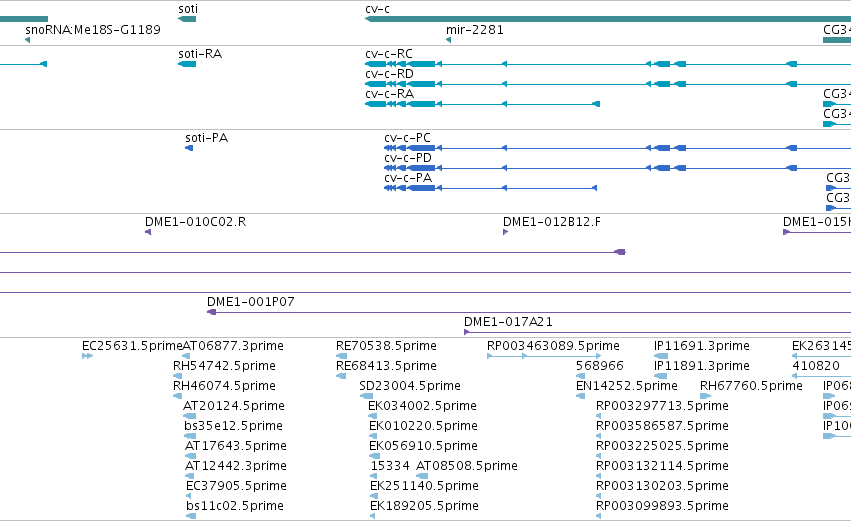Select the AT17643.5prime EST label

point(236,446)
